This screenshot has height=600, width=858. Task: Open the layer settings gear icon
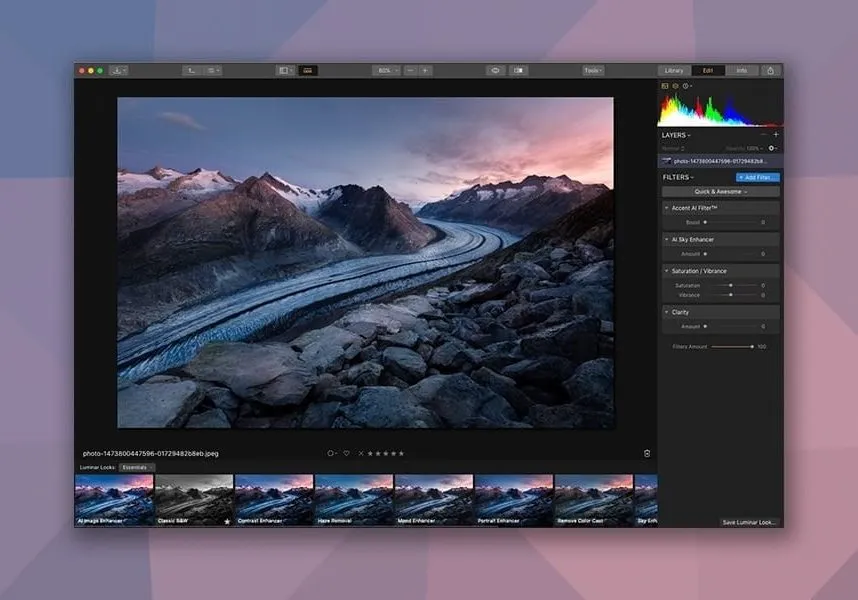click(771, 148)
